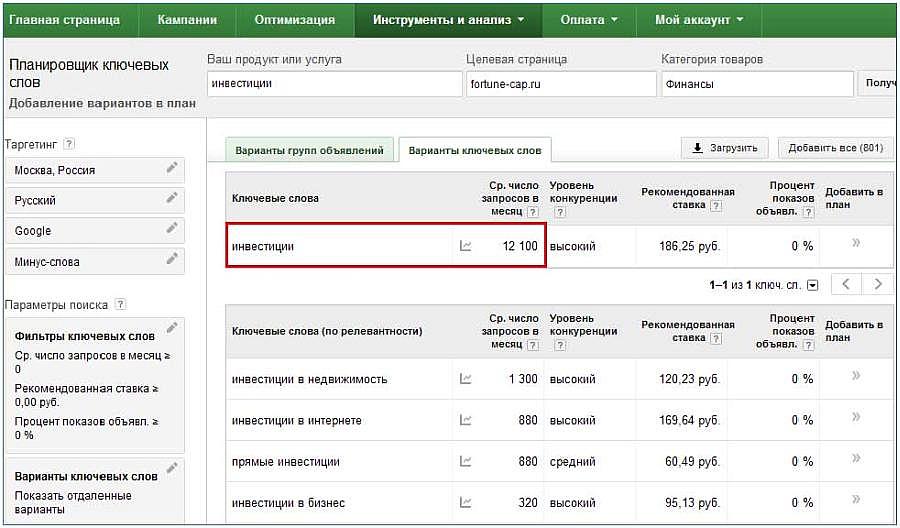The image size is (900, 528).
Task: Click trend chart icon for «инвестиции» row
Action: tap(465, 246)
